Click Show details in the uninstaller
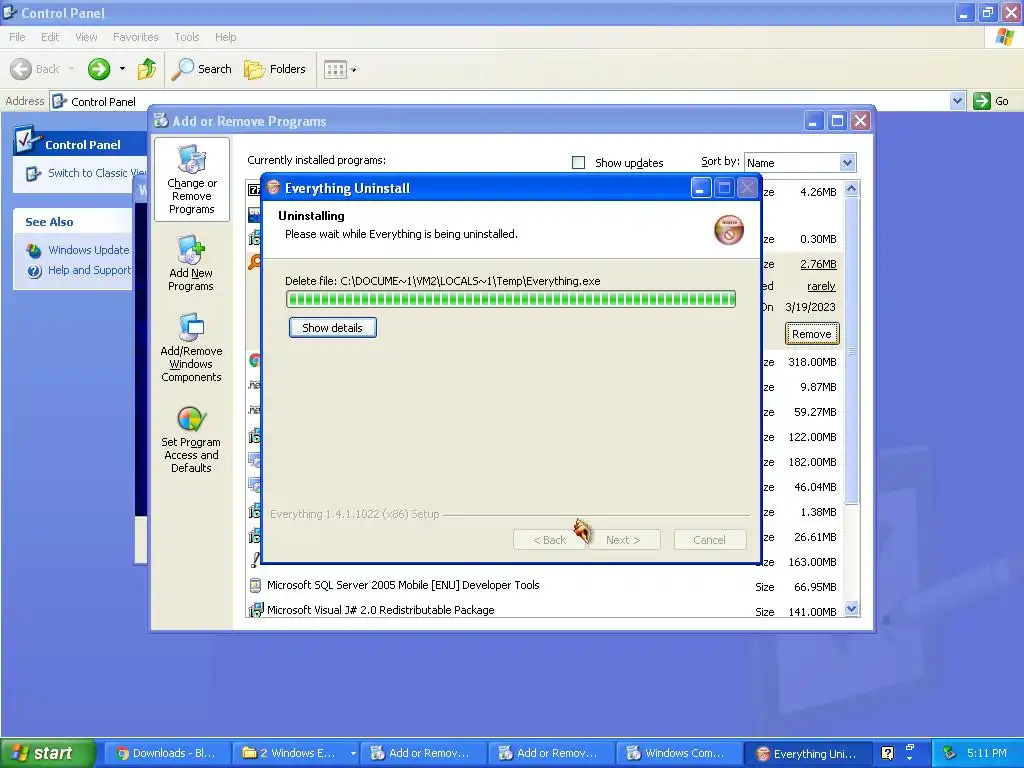Screen dimensions: 1024x768 pos(332,328)
